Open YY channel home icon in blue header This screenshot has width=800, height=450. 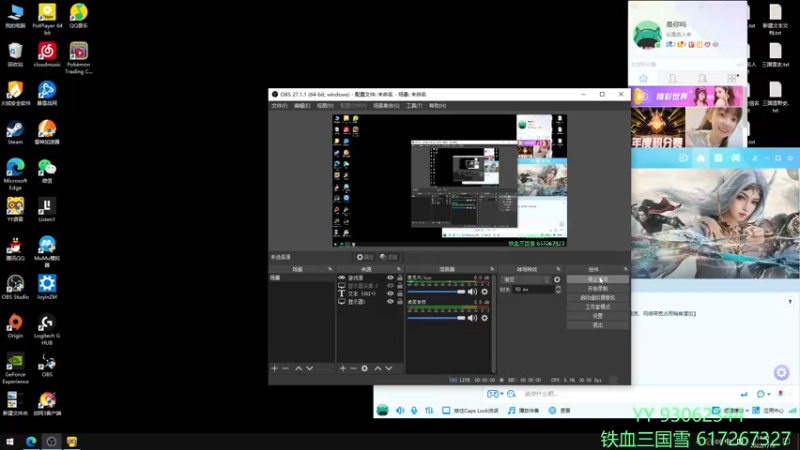click(x=701, y=158)
